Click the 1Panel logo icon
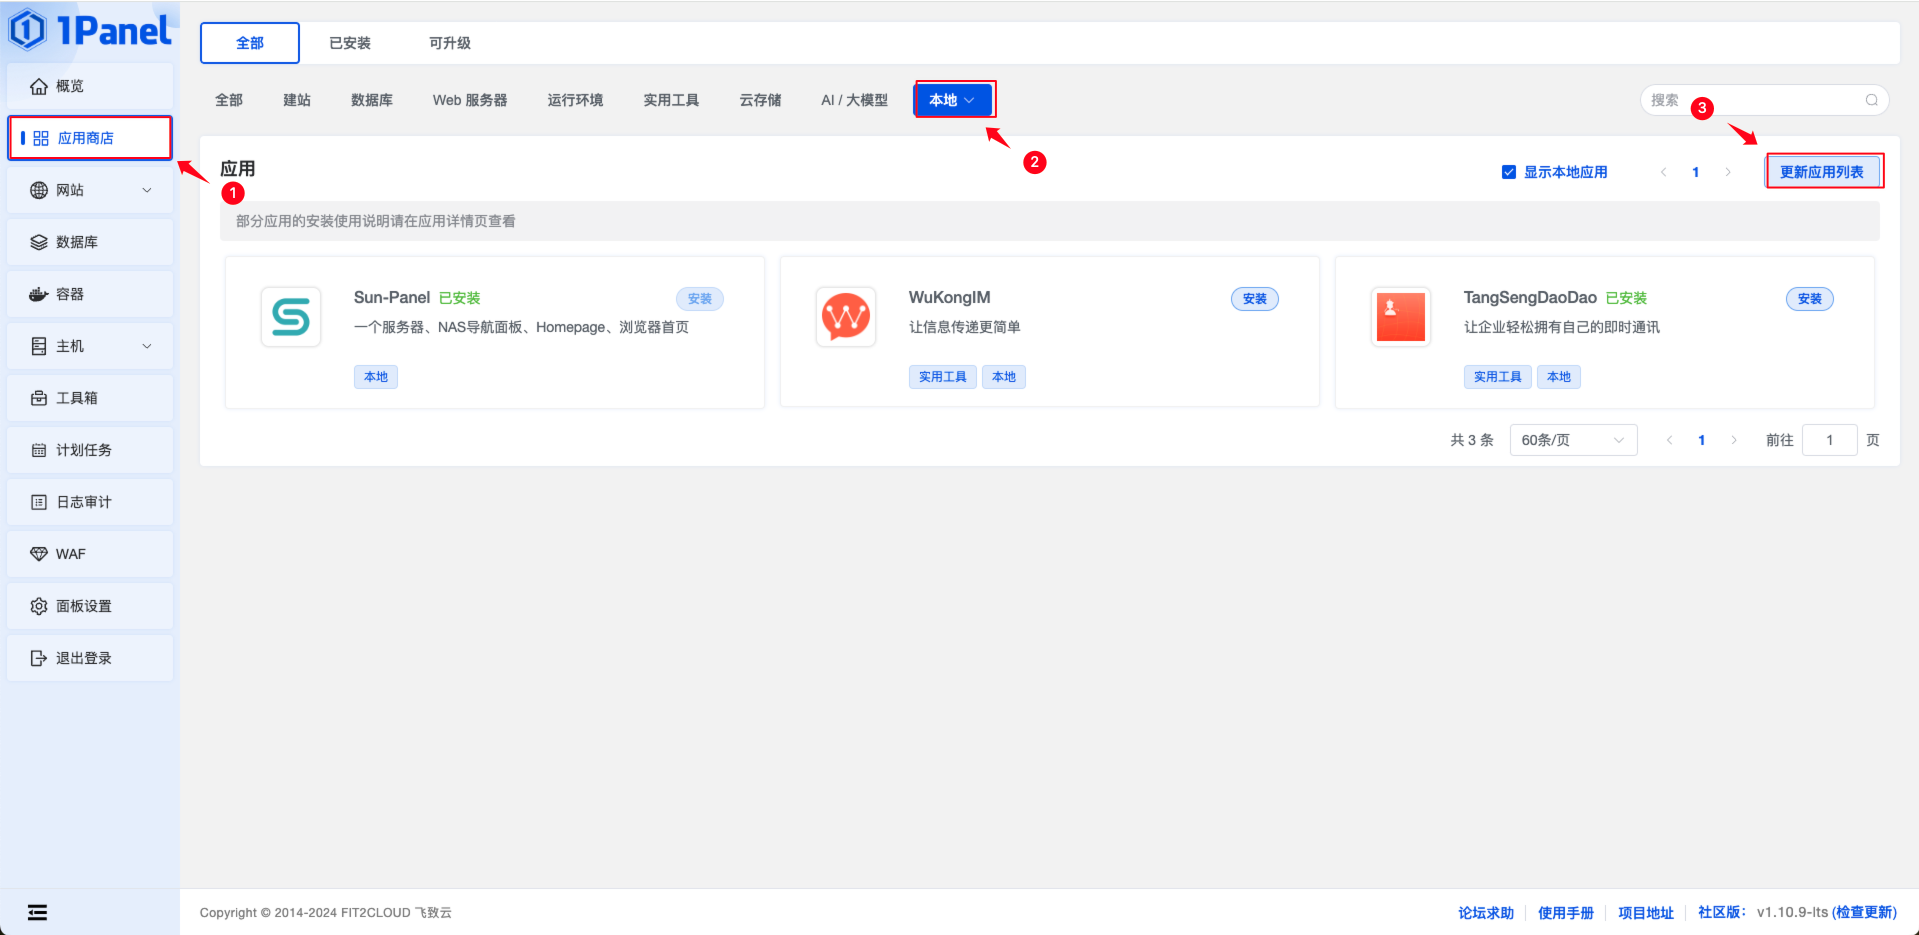The image size is (1919, 935). 28,30
